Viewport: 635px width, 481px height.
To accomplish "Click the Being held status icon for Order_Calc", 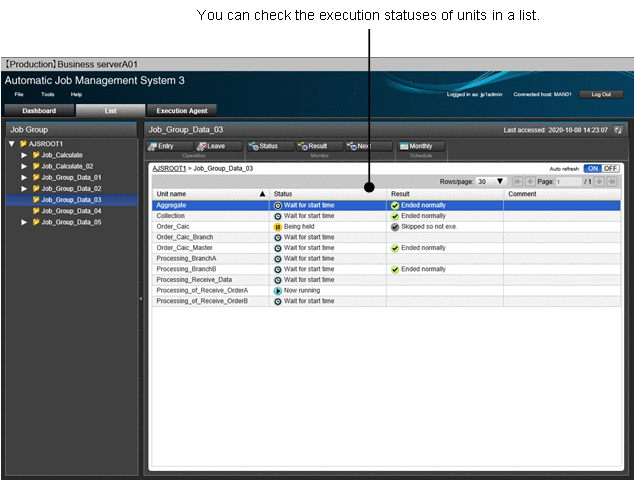I will coord(277,226).
